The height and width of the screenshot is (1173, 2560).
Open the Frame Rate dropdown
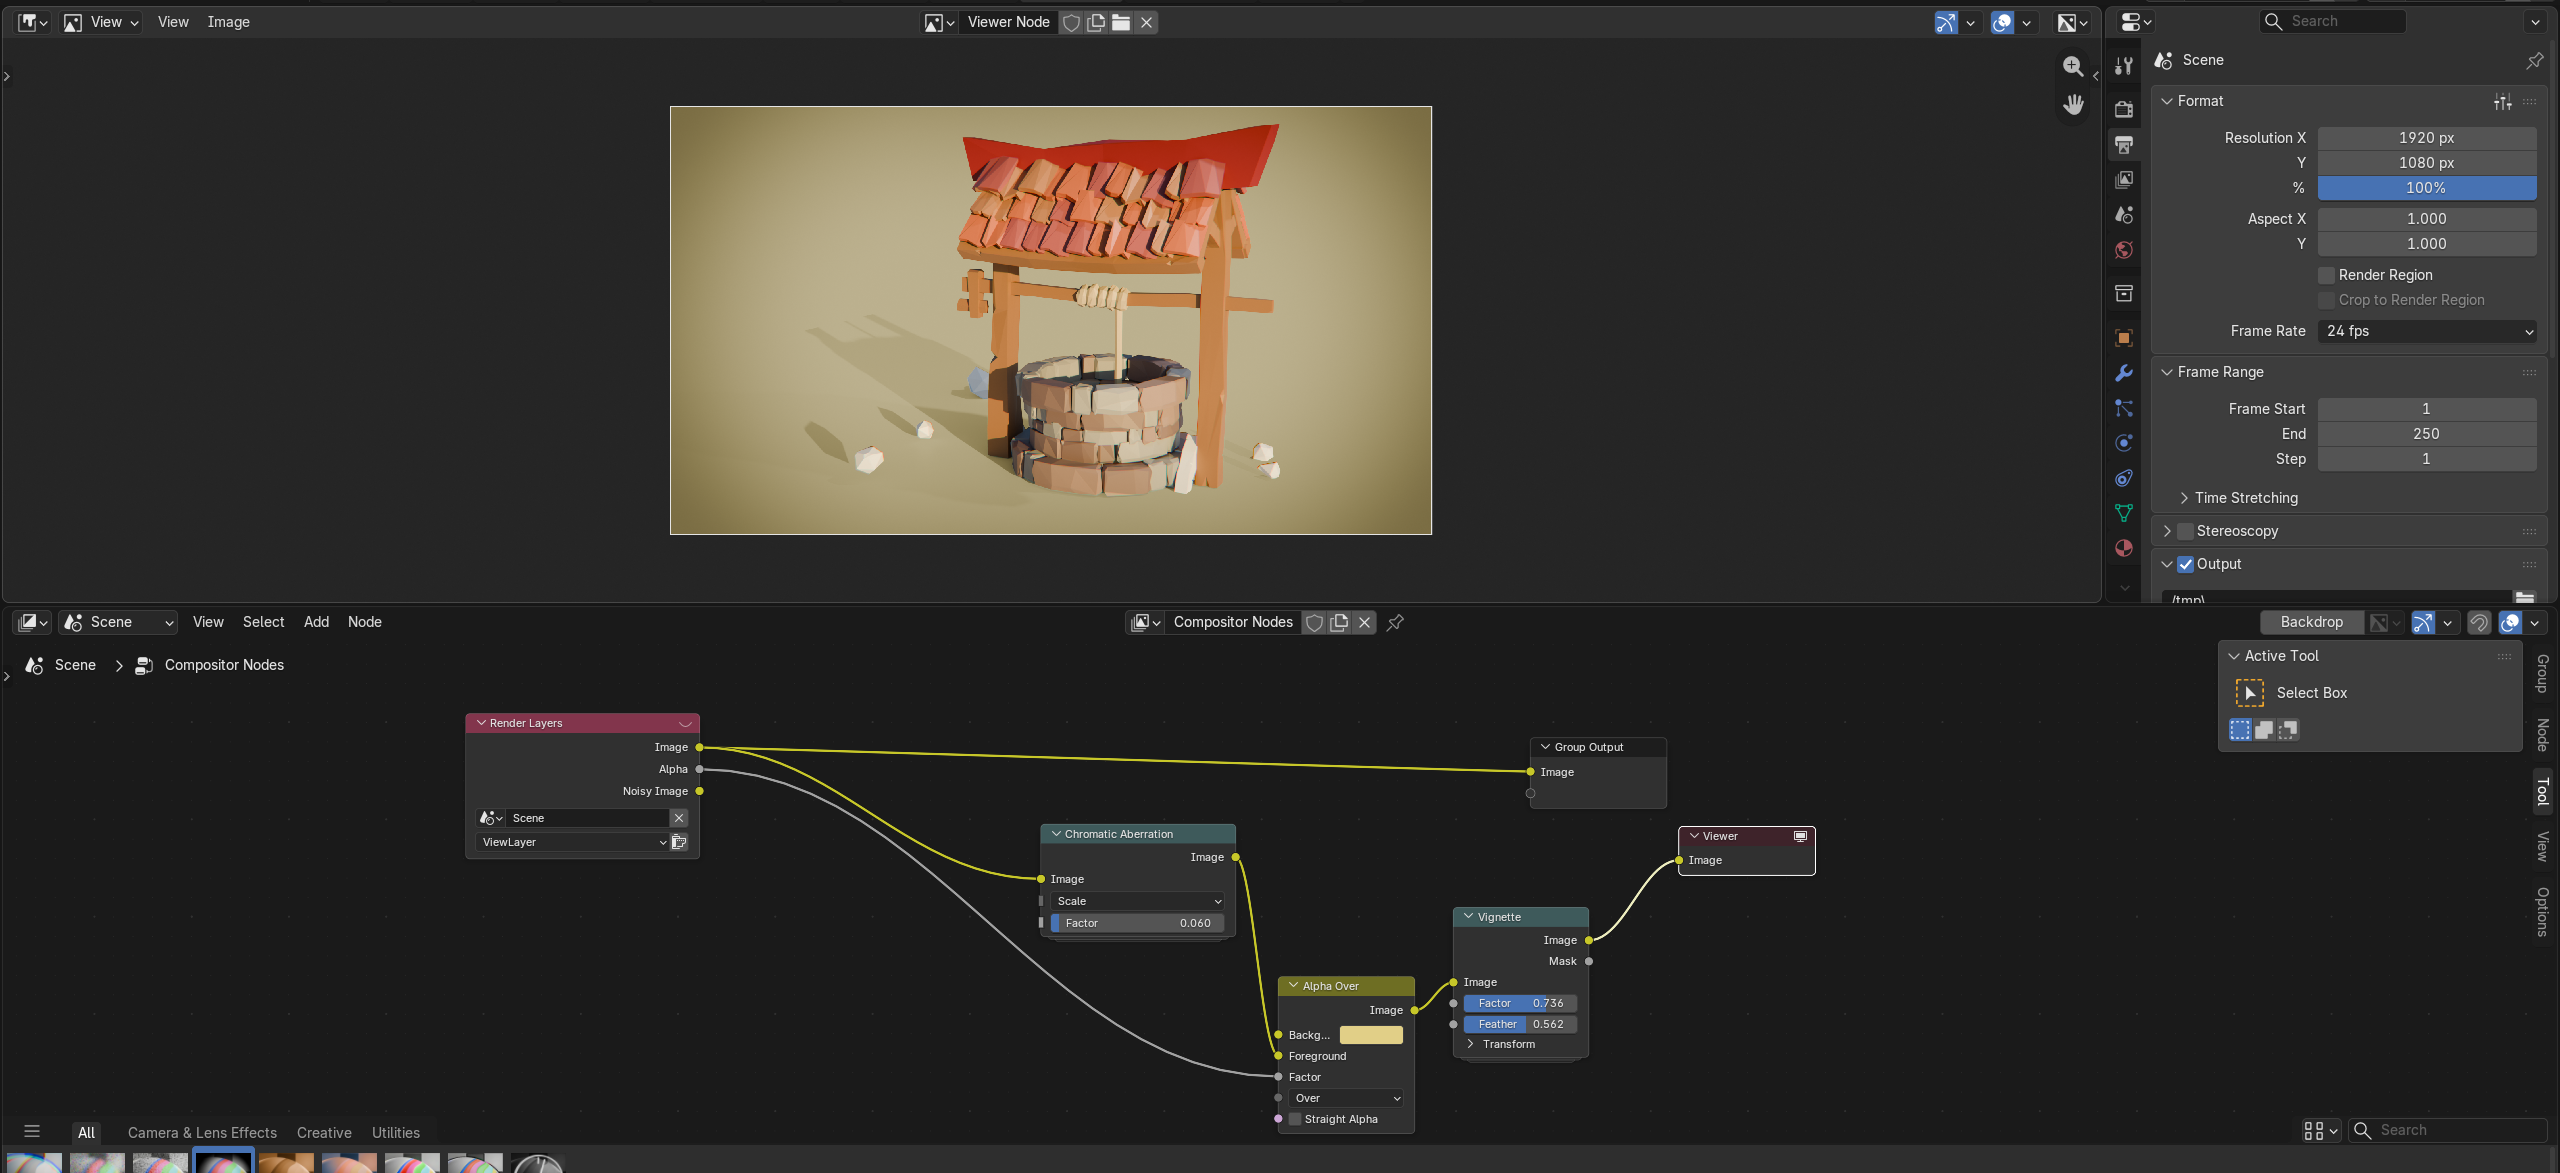click(x=2427, y=331)
